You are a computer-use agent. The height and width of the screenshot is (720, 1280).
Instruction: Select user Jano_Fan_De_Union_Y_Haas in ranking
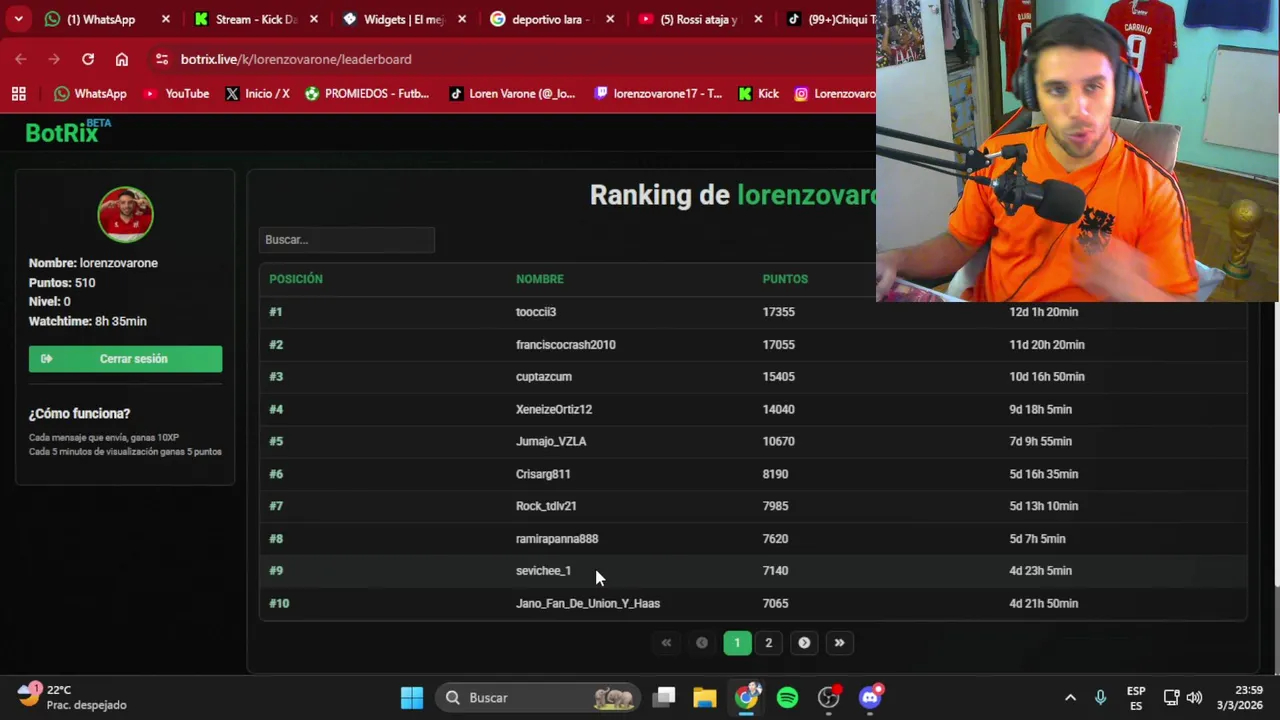588,604
